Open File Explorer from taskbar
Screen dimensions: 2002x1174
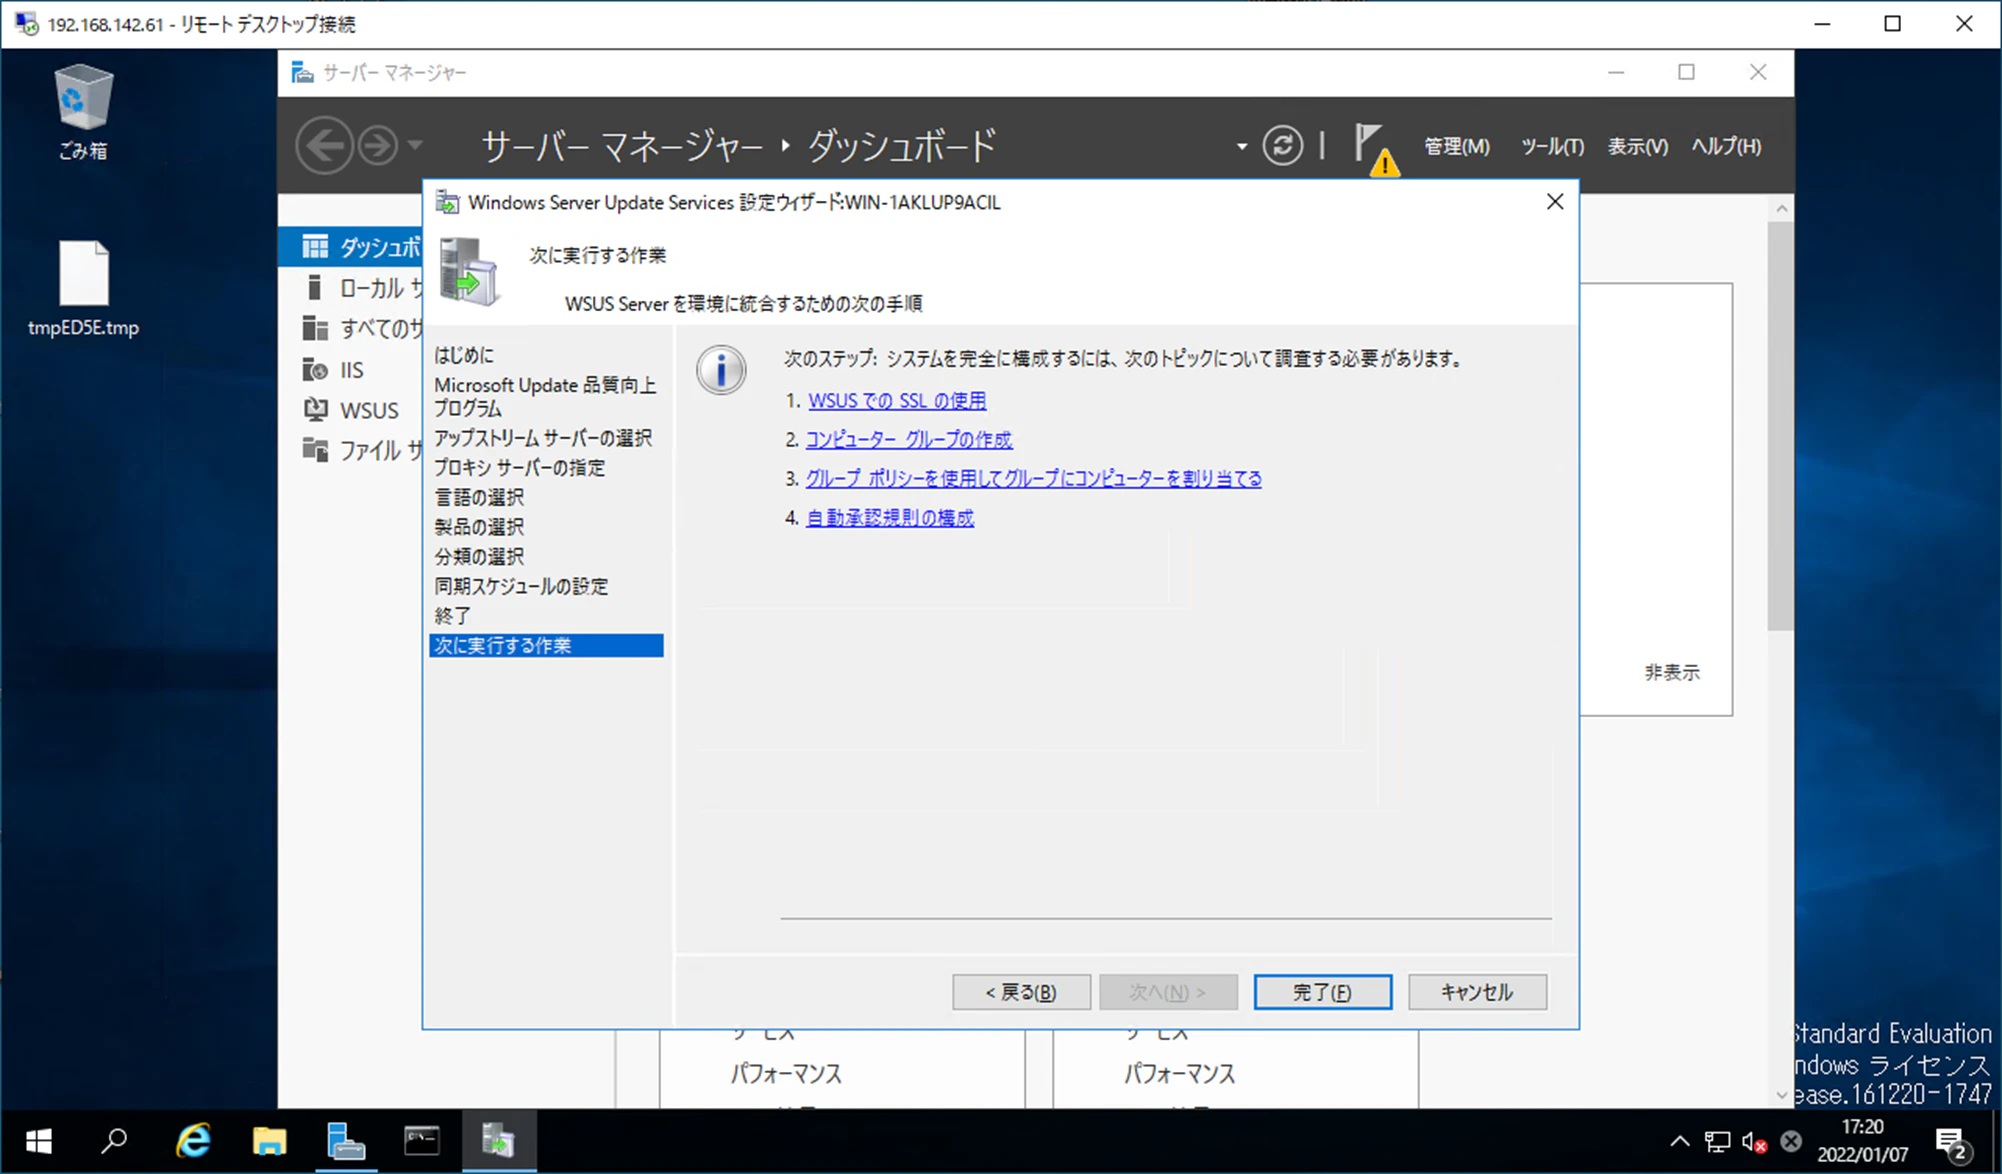[269, 1141]
